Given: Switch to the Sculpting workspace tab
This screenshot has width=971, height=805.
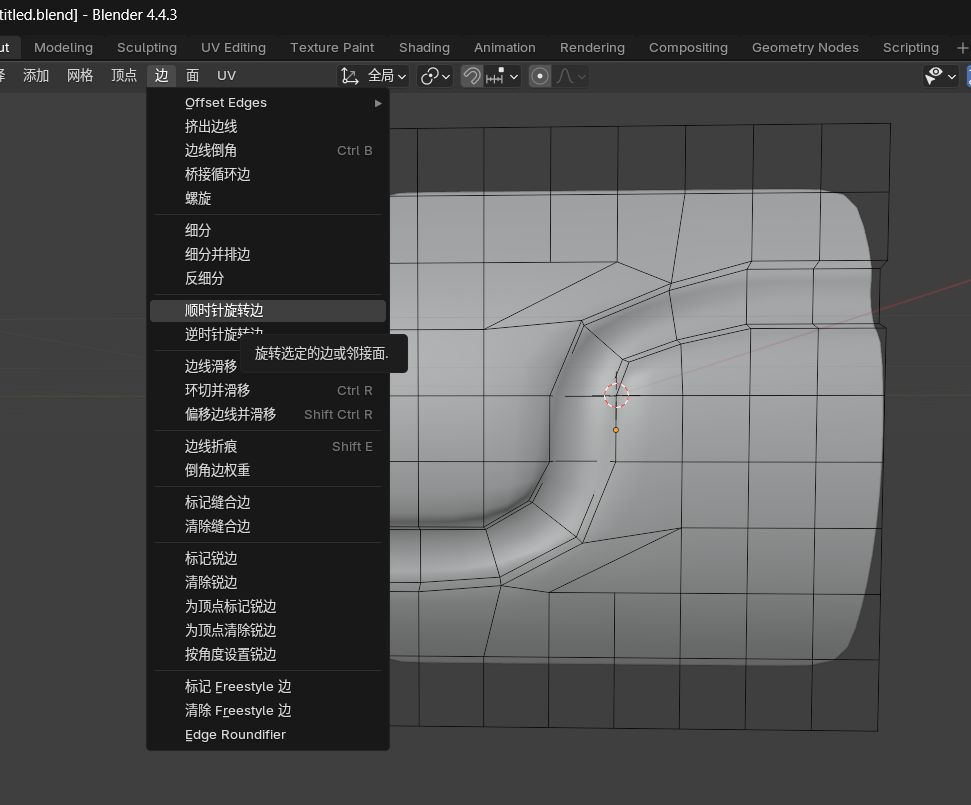Looking at the screenshot, I should pyautogui.click(x=147, y=48).
